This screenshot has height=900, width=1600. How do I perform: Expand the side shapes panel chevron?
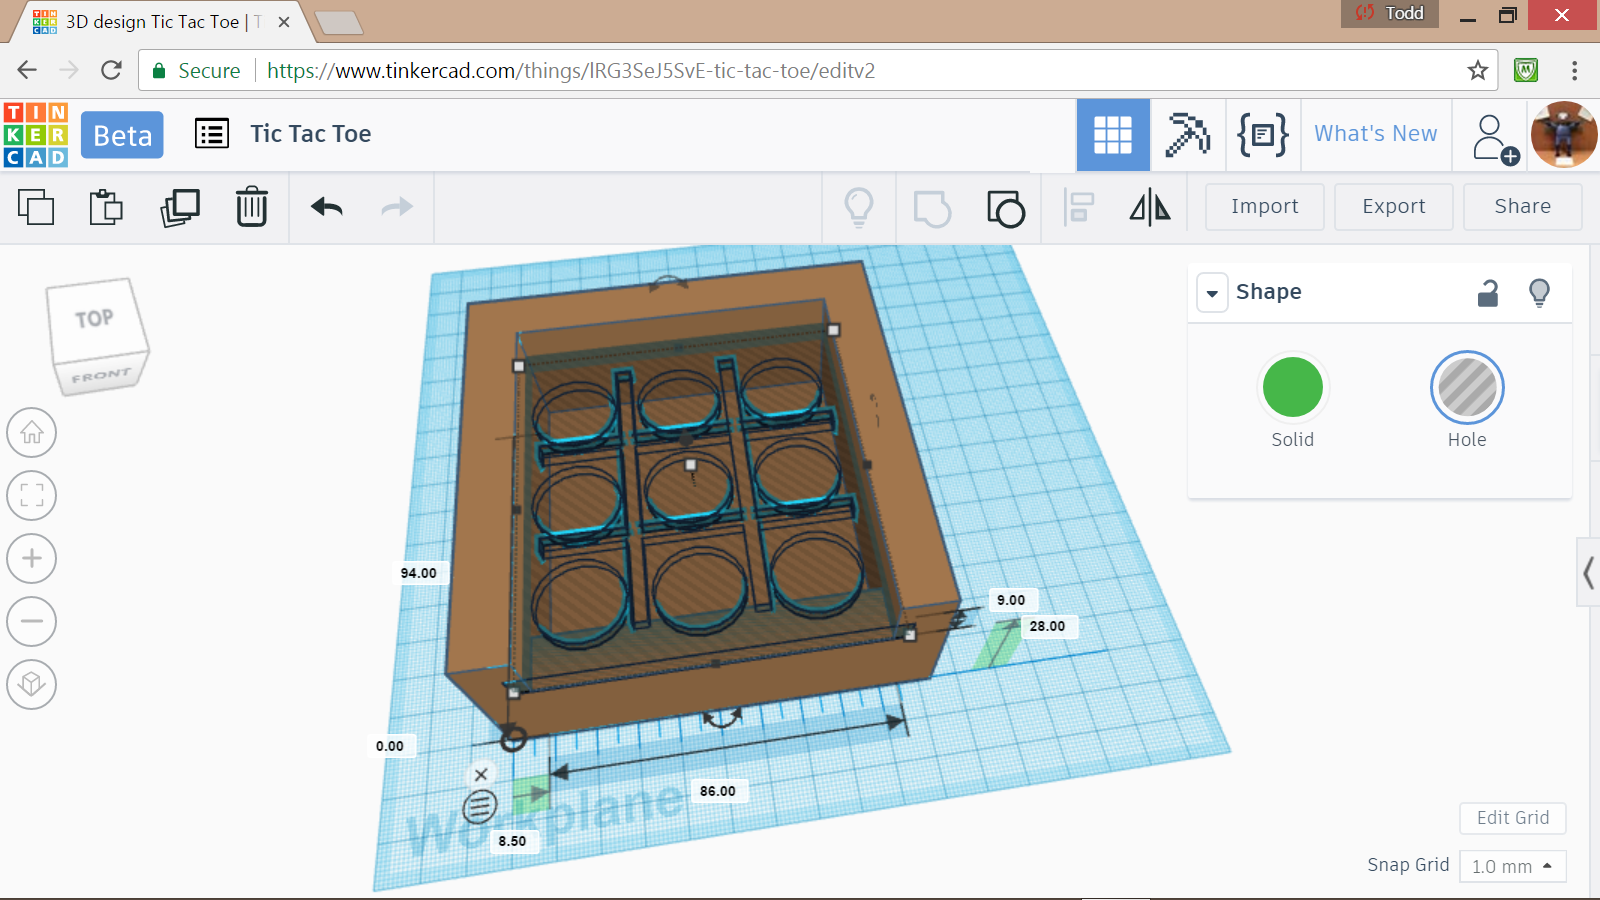tap(1588, 573)
